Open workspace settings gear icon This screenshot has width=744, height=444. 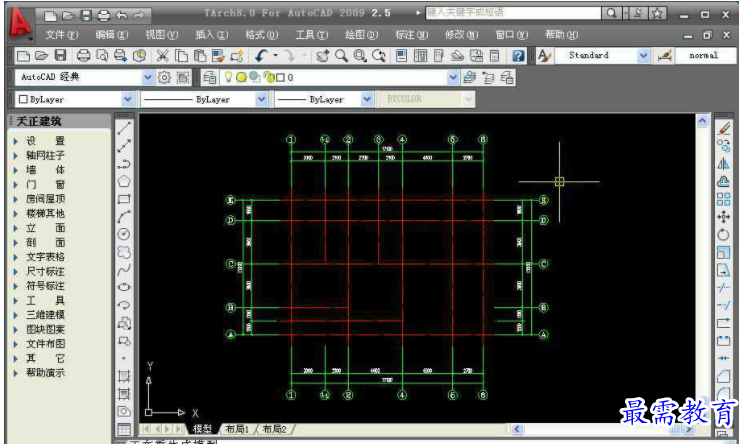pyautogui.click(x=164, y=77)
